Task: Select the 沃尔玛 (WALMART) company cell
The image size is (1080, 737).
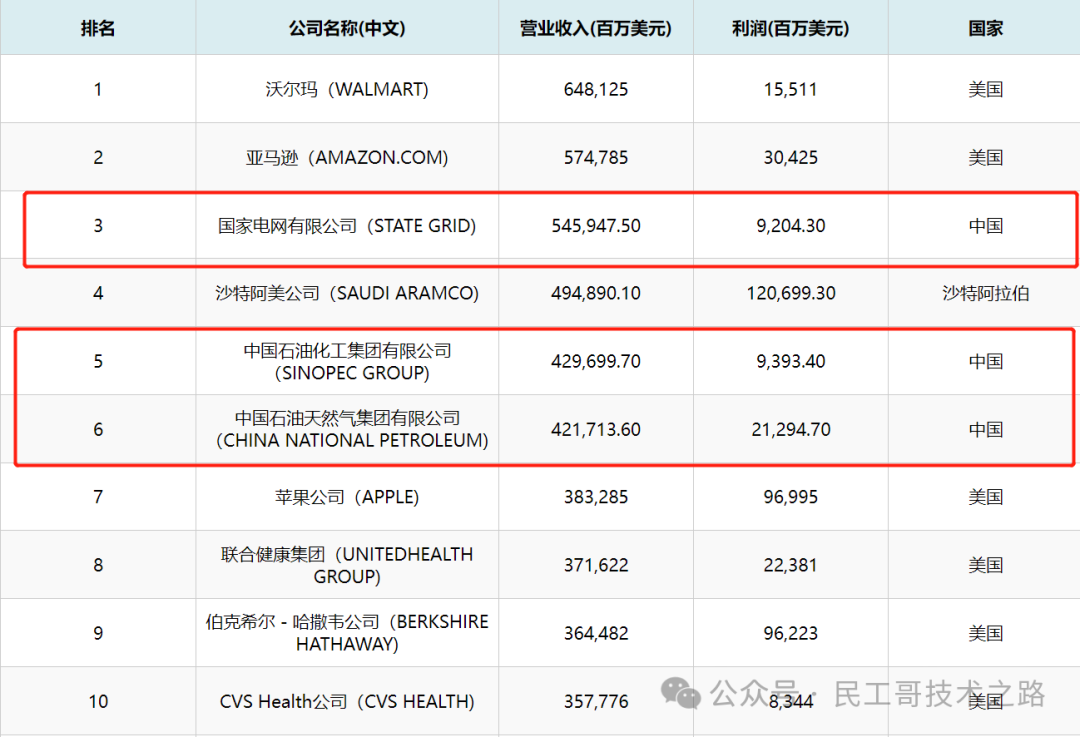Action: 346,90
